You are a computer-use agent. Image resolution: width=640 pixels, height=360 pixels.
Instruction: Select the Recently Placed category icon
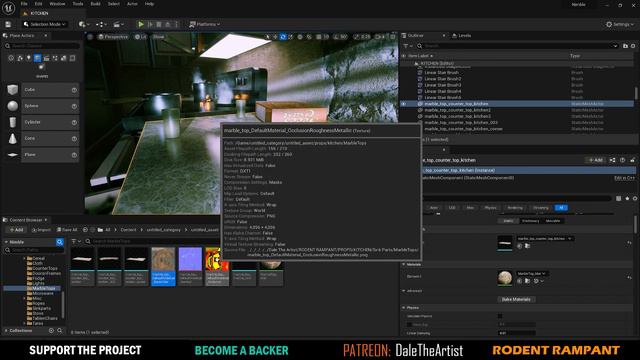pyautogui.click(x=11, y=58)
